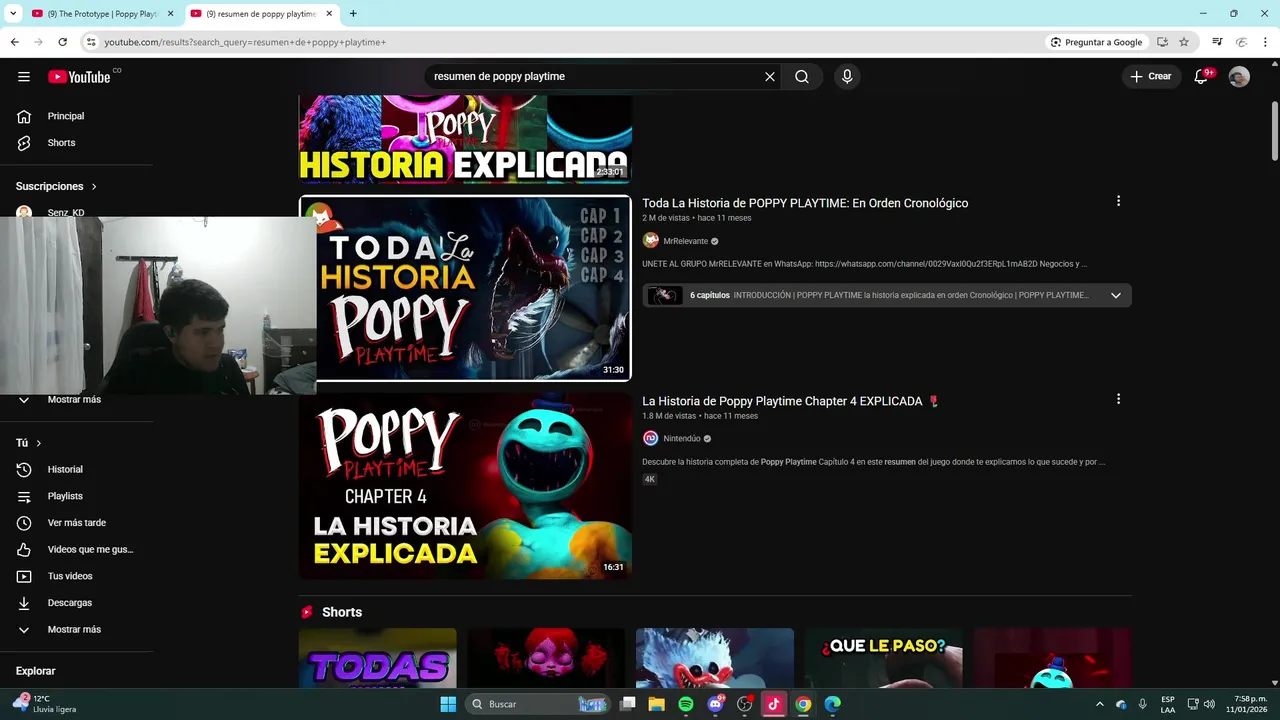This screenshot has height=720, width=1280.
Task: Show hidden system tray icons chevron
Action: [1100, 704]
